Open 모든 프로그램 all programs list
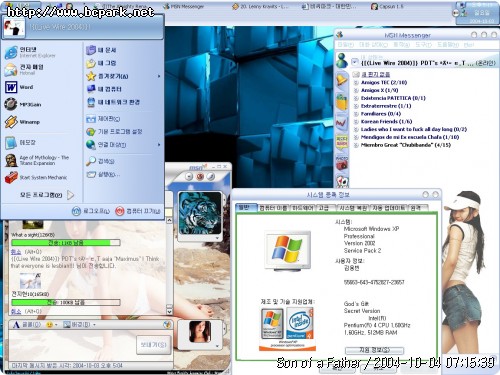The image size is (500, 375). 47,195
